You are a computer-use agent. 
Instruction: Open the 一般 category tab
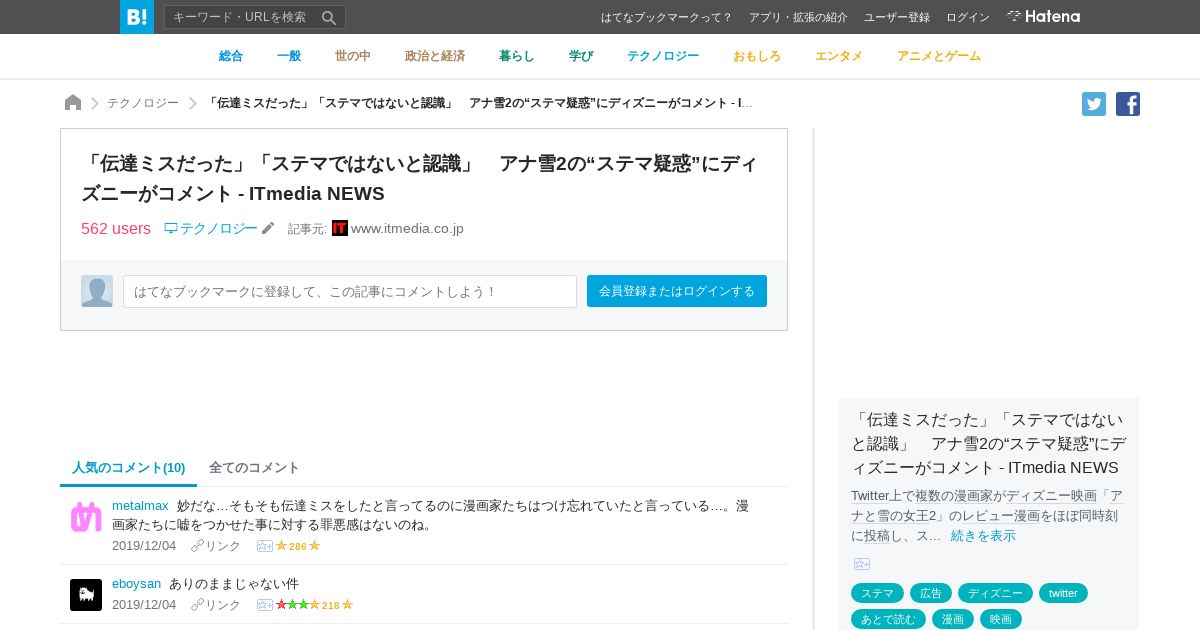click(289, 56)
